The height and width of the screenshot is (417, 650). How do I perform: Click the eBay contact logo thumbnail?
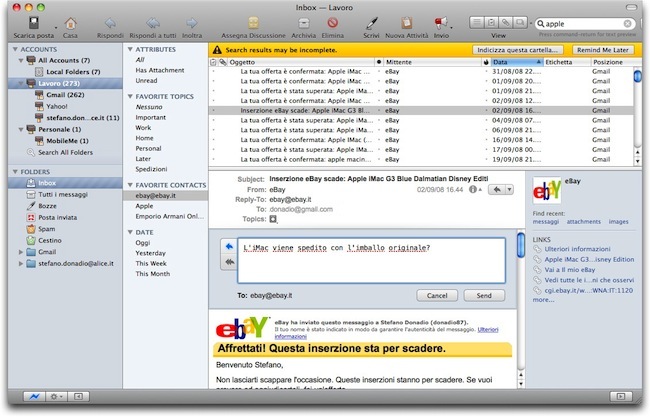point(546,190)
